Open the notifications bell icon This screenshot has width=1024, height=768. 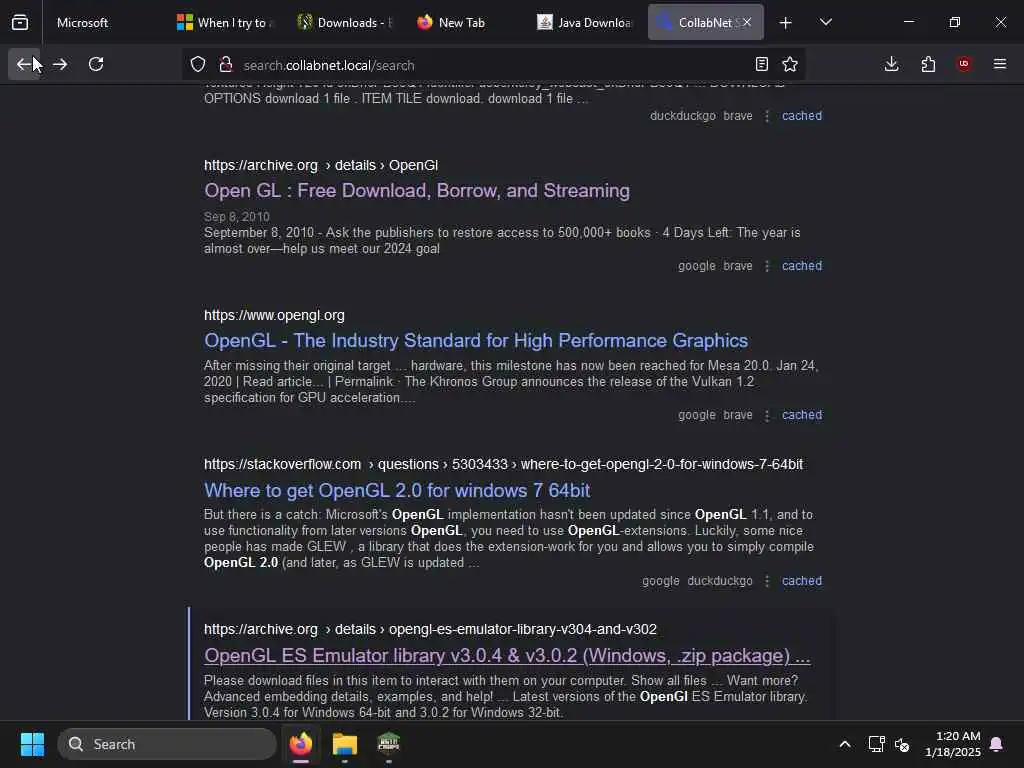pos(996,744)
